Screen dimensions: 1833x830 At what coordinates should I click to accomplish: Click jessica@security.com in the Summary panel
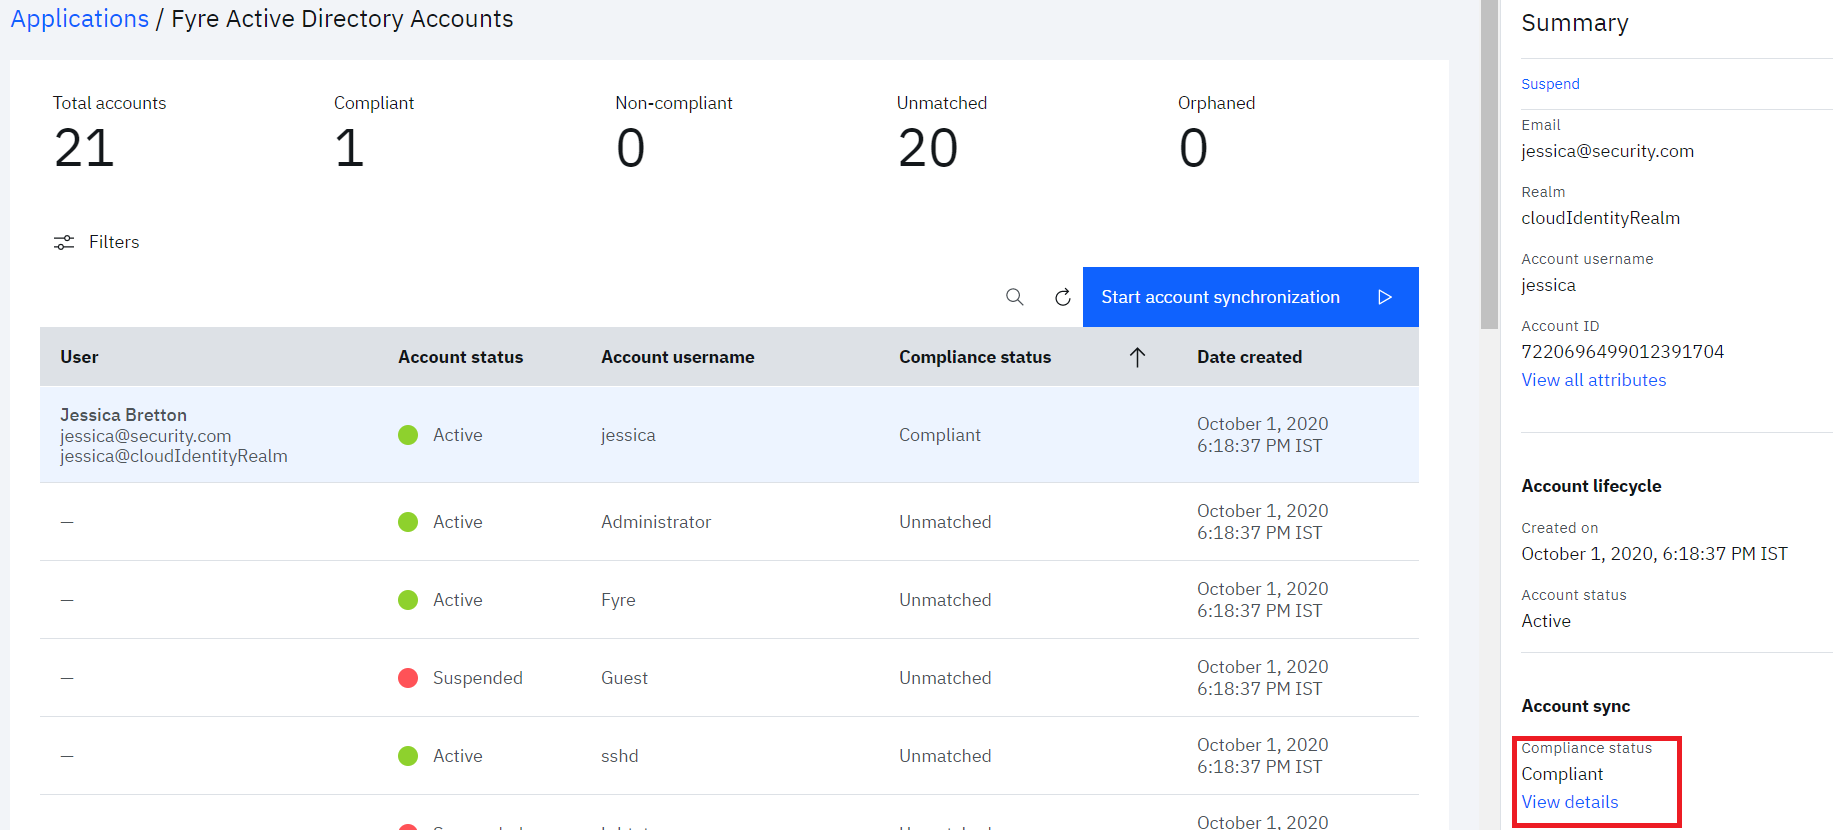(1607, 151)
